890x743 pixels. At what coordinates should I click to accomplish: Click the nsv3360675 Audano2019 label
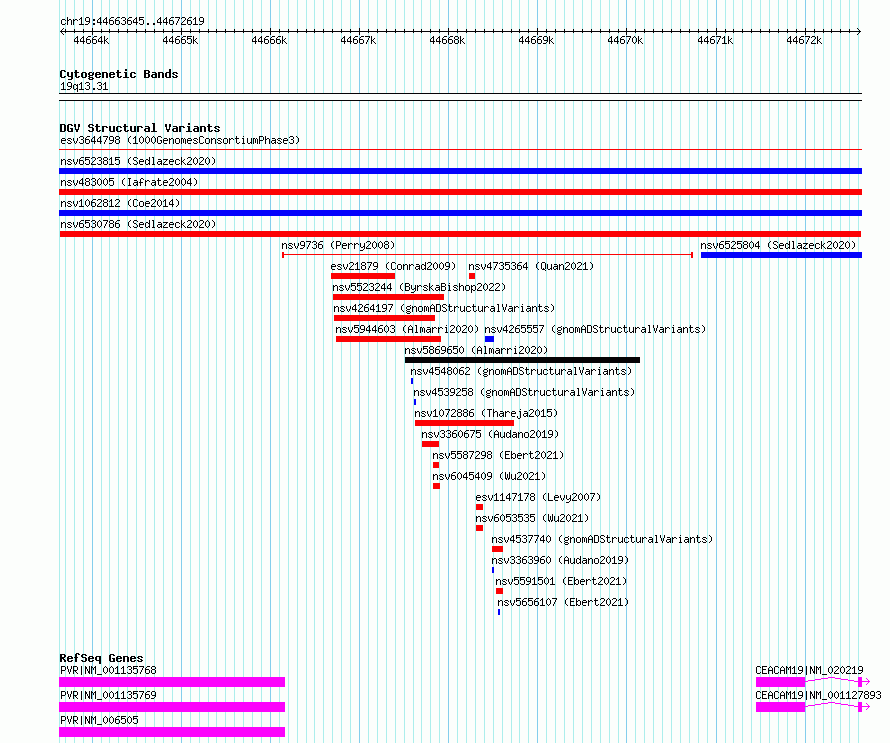tap(490, 434)
